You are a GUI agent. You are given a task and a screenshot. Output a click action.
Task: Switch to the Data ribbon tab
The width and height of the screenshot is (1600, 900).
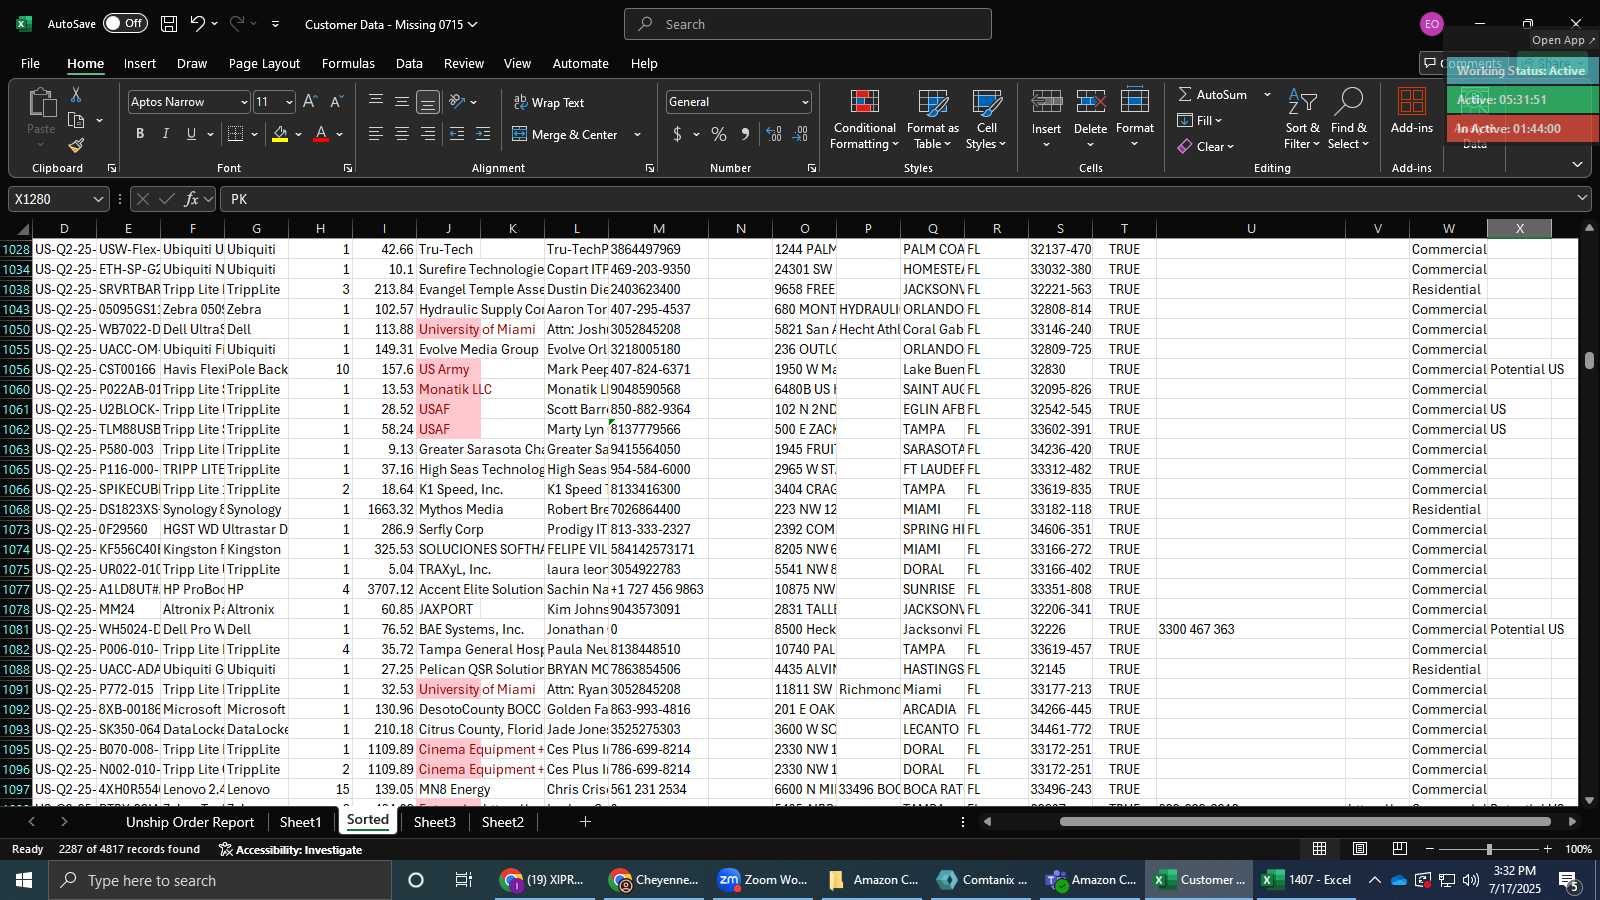coord(409,63)
